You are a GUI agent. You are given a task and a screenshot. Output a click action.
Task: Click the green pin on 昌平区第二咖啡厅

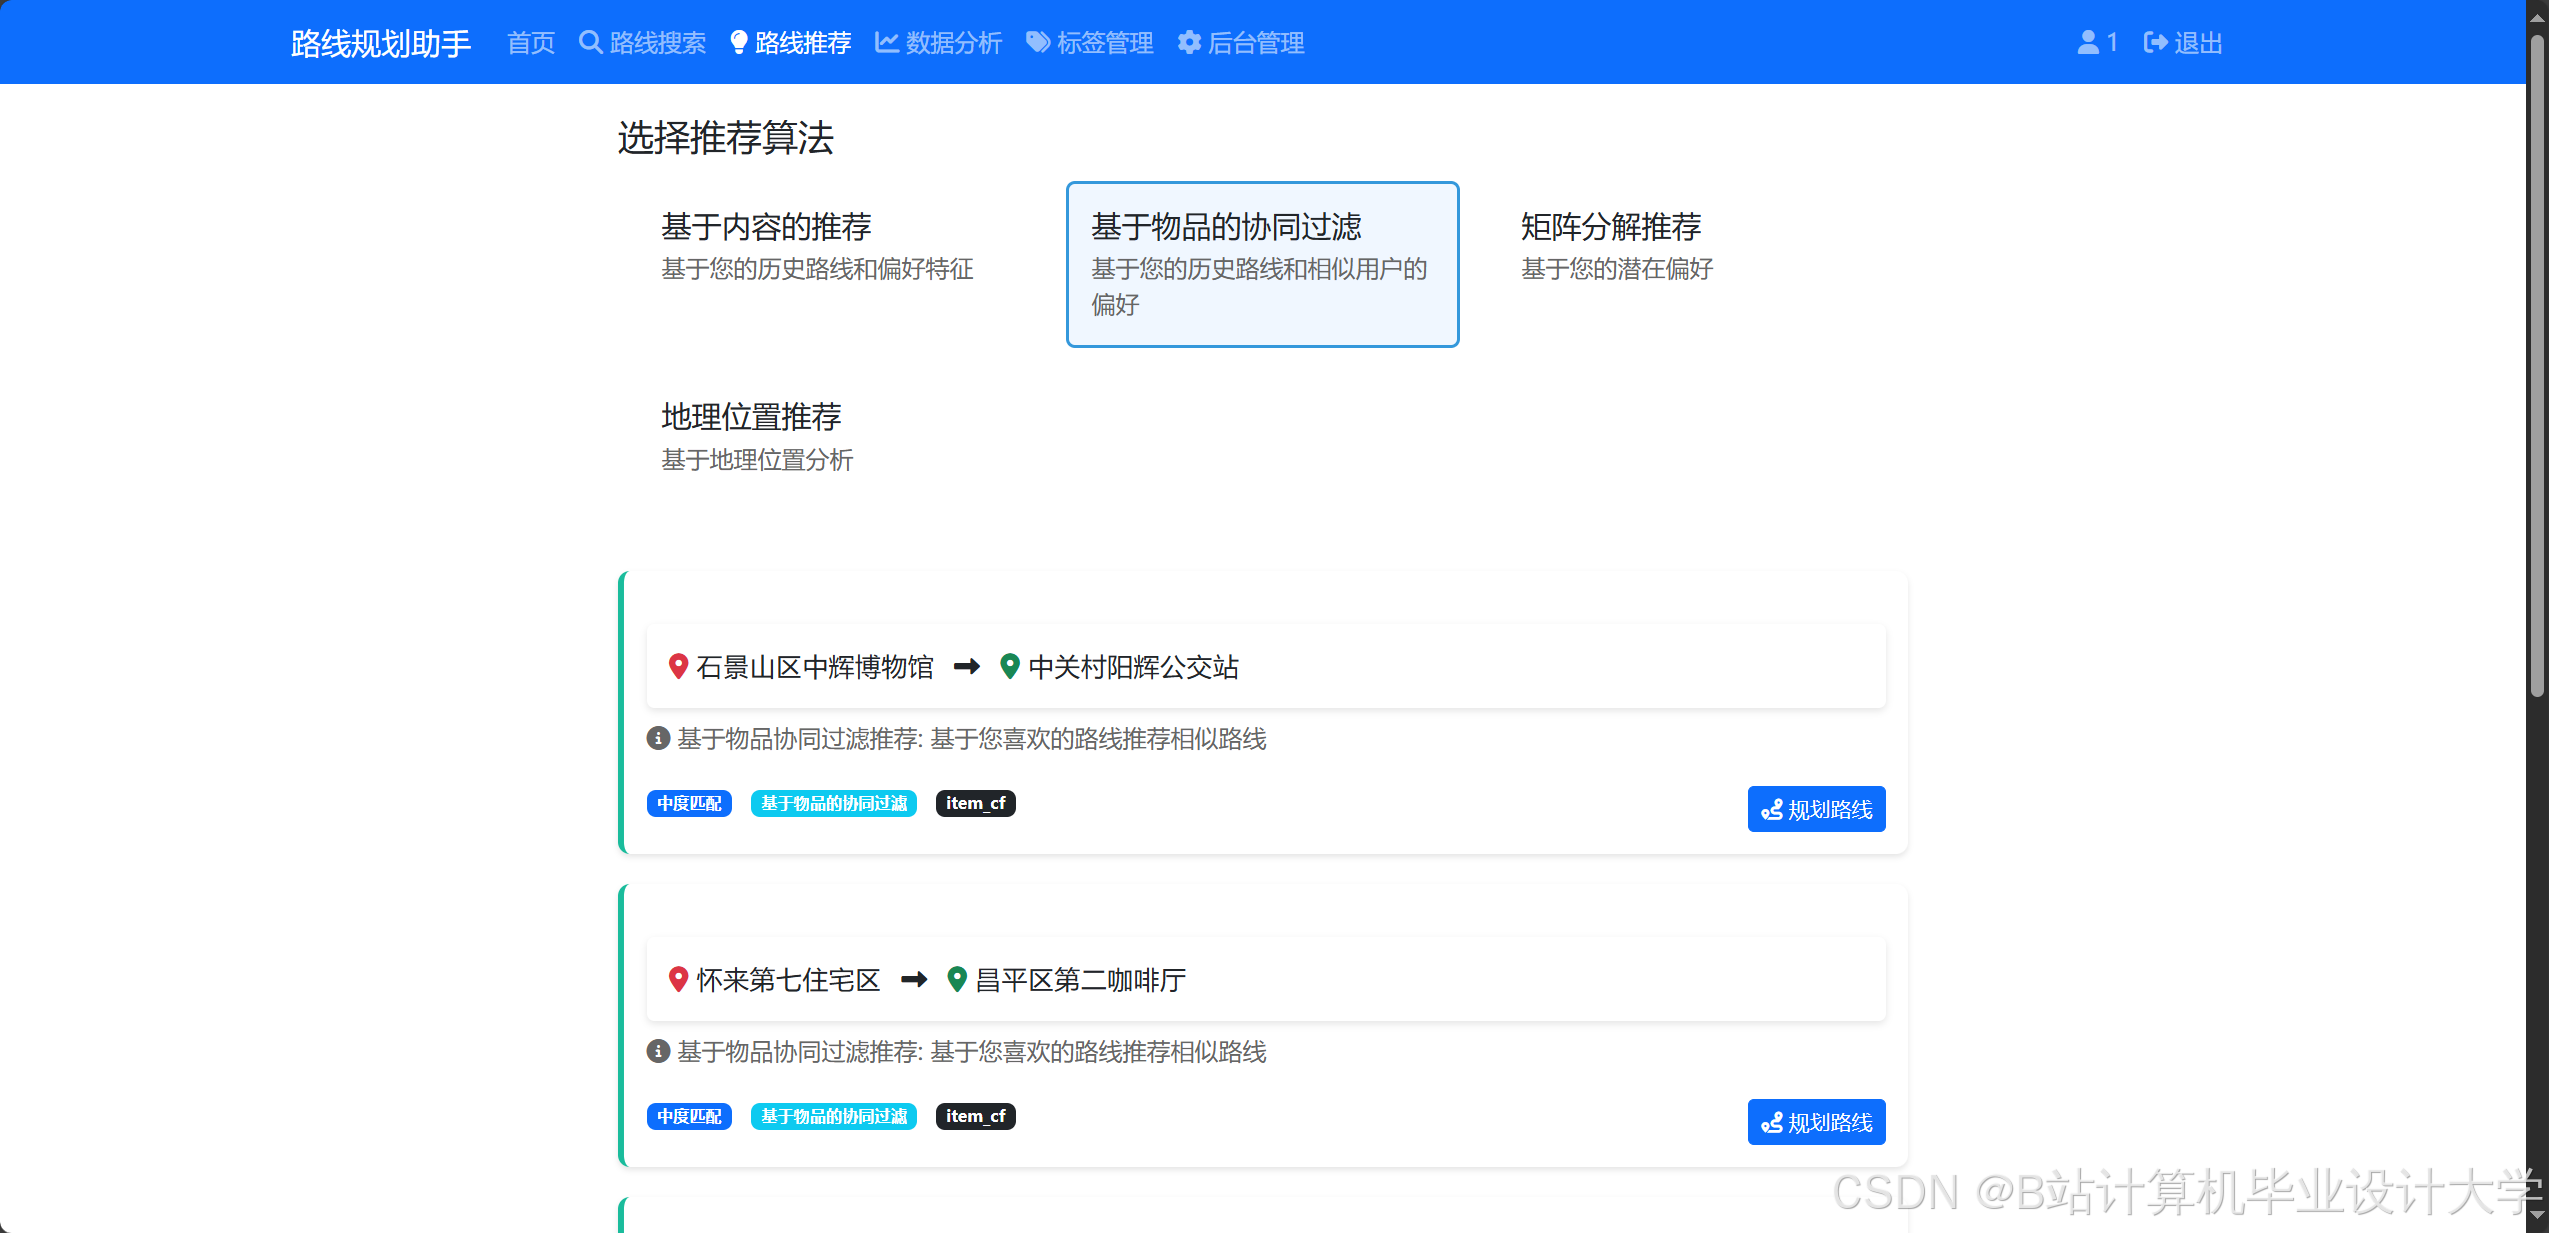[957, 979]
